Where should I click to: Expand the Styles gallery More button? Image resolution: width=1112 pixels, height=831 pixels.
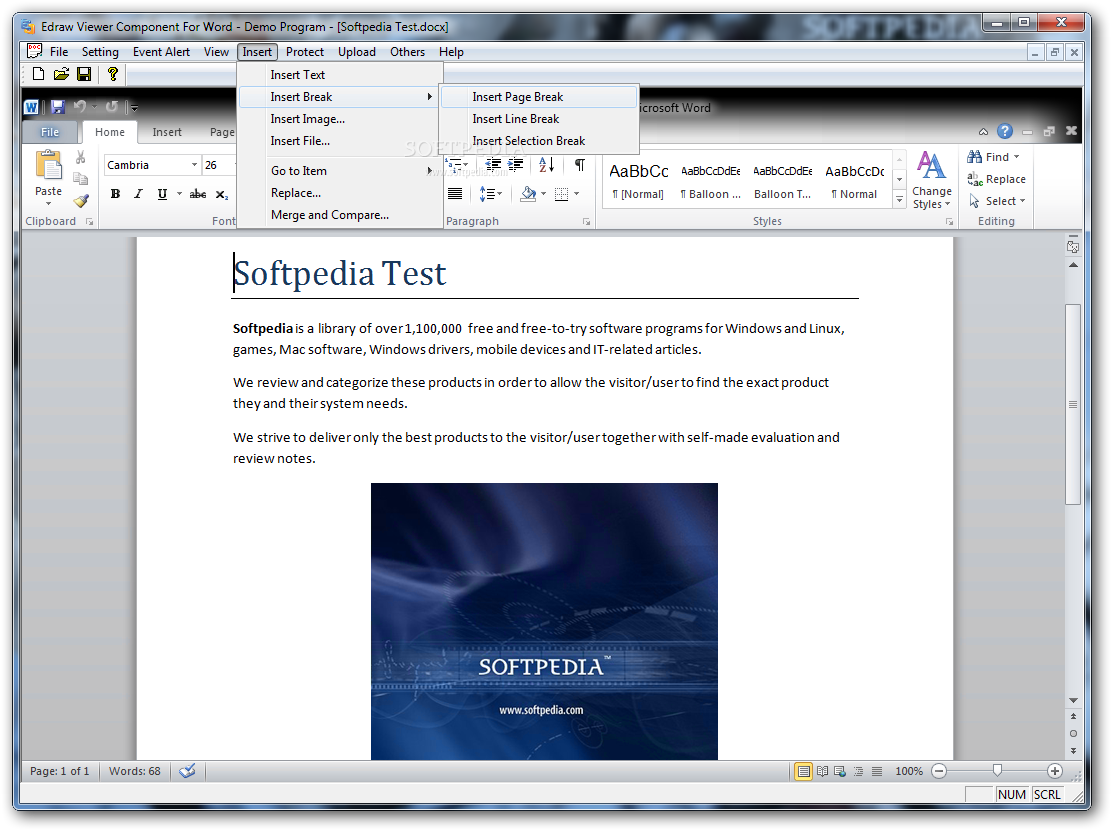899,201
